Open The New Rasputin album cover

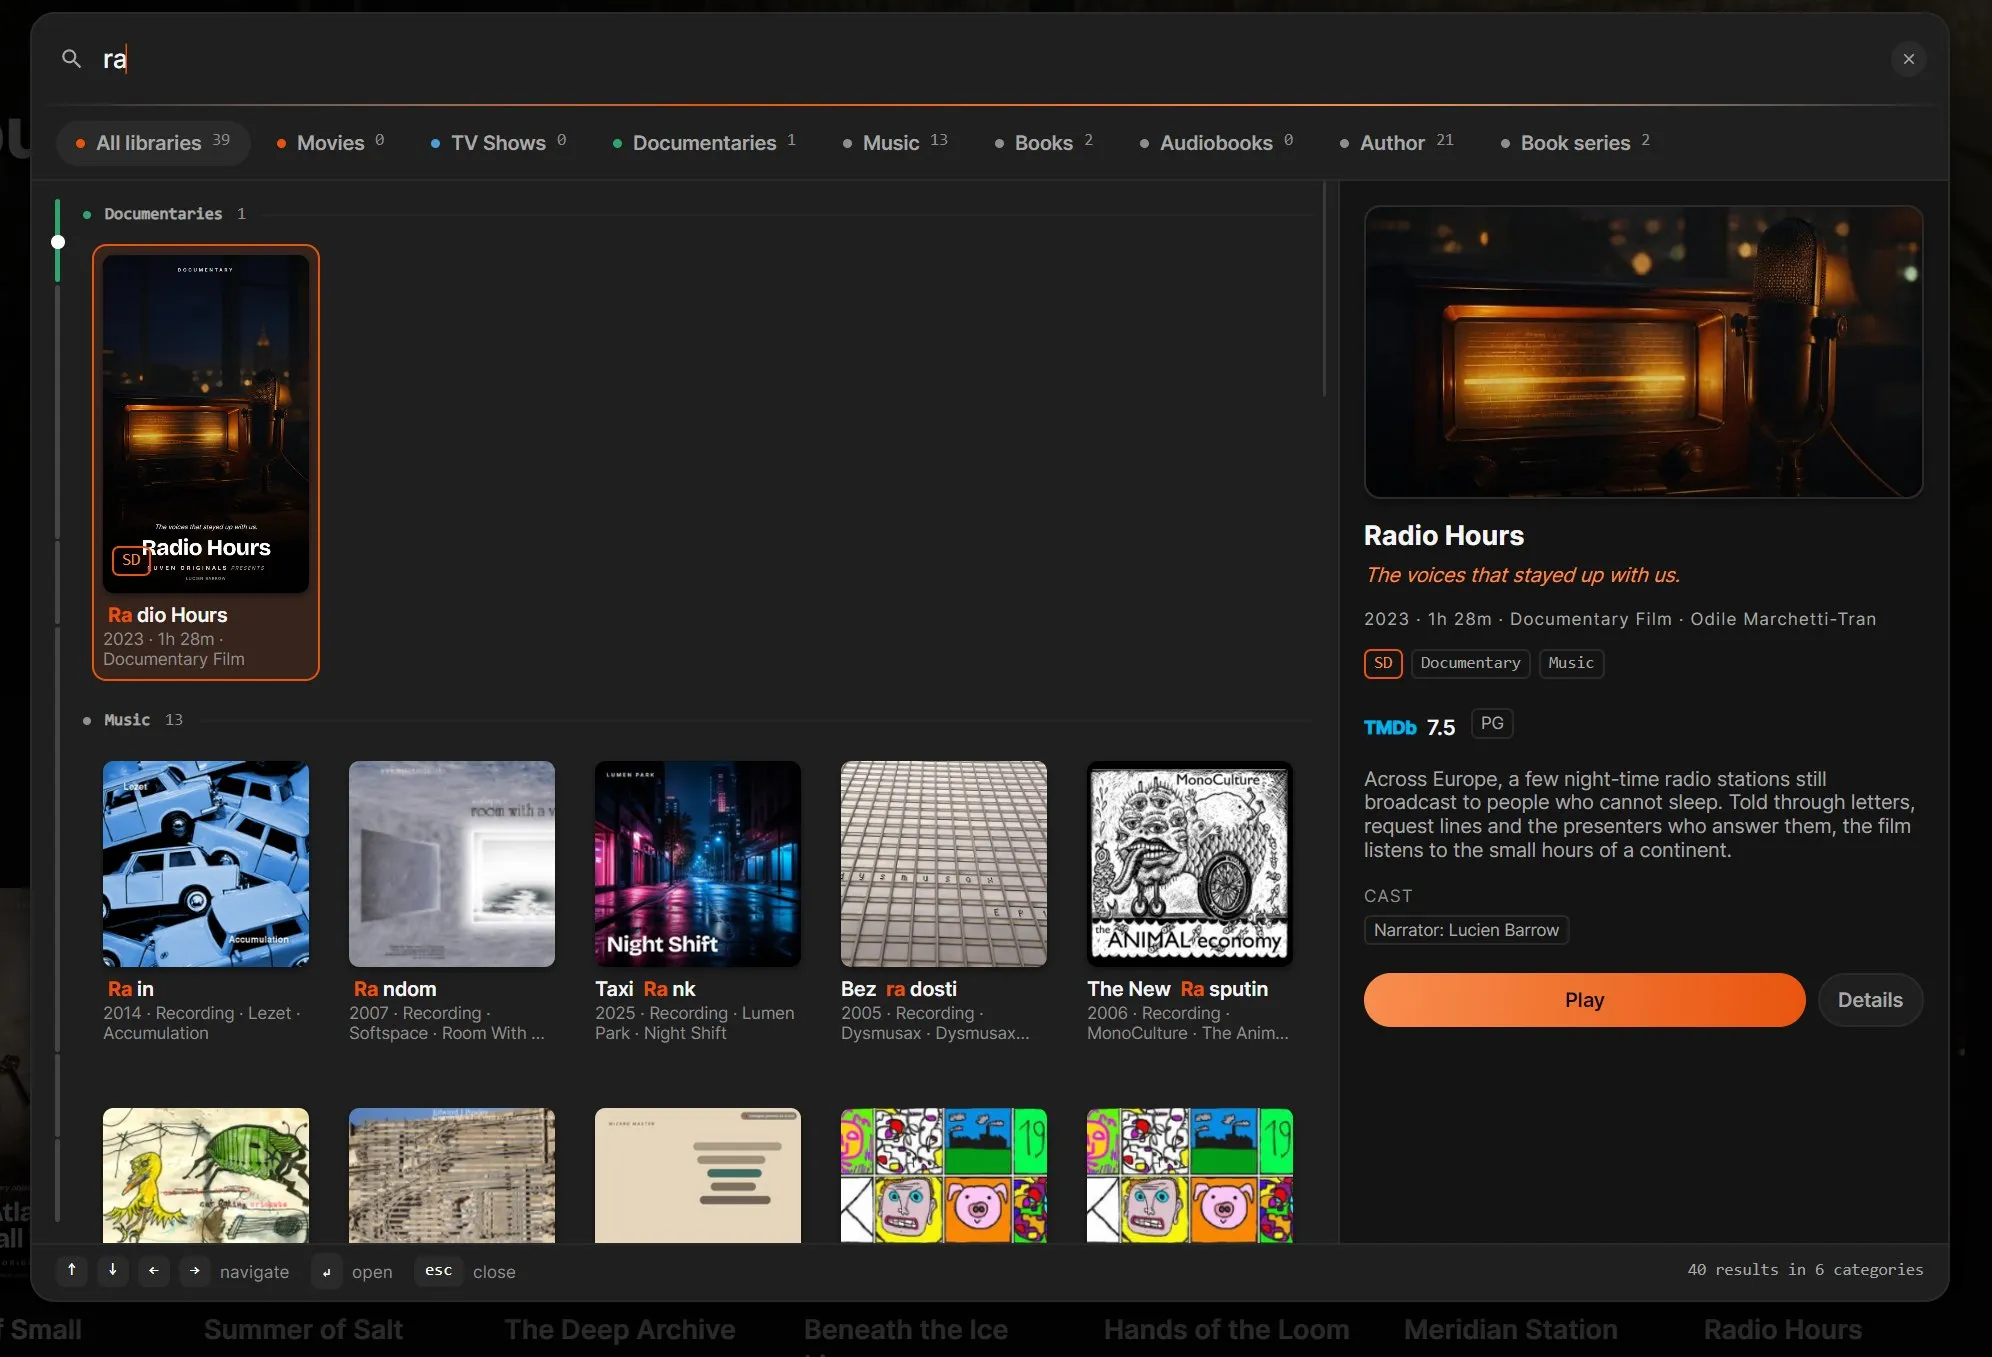(1190, 864)
